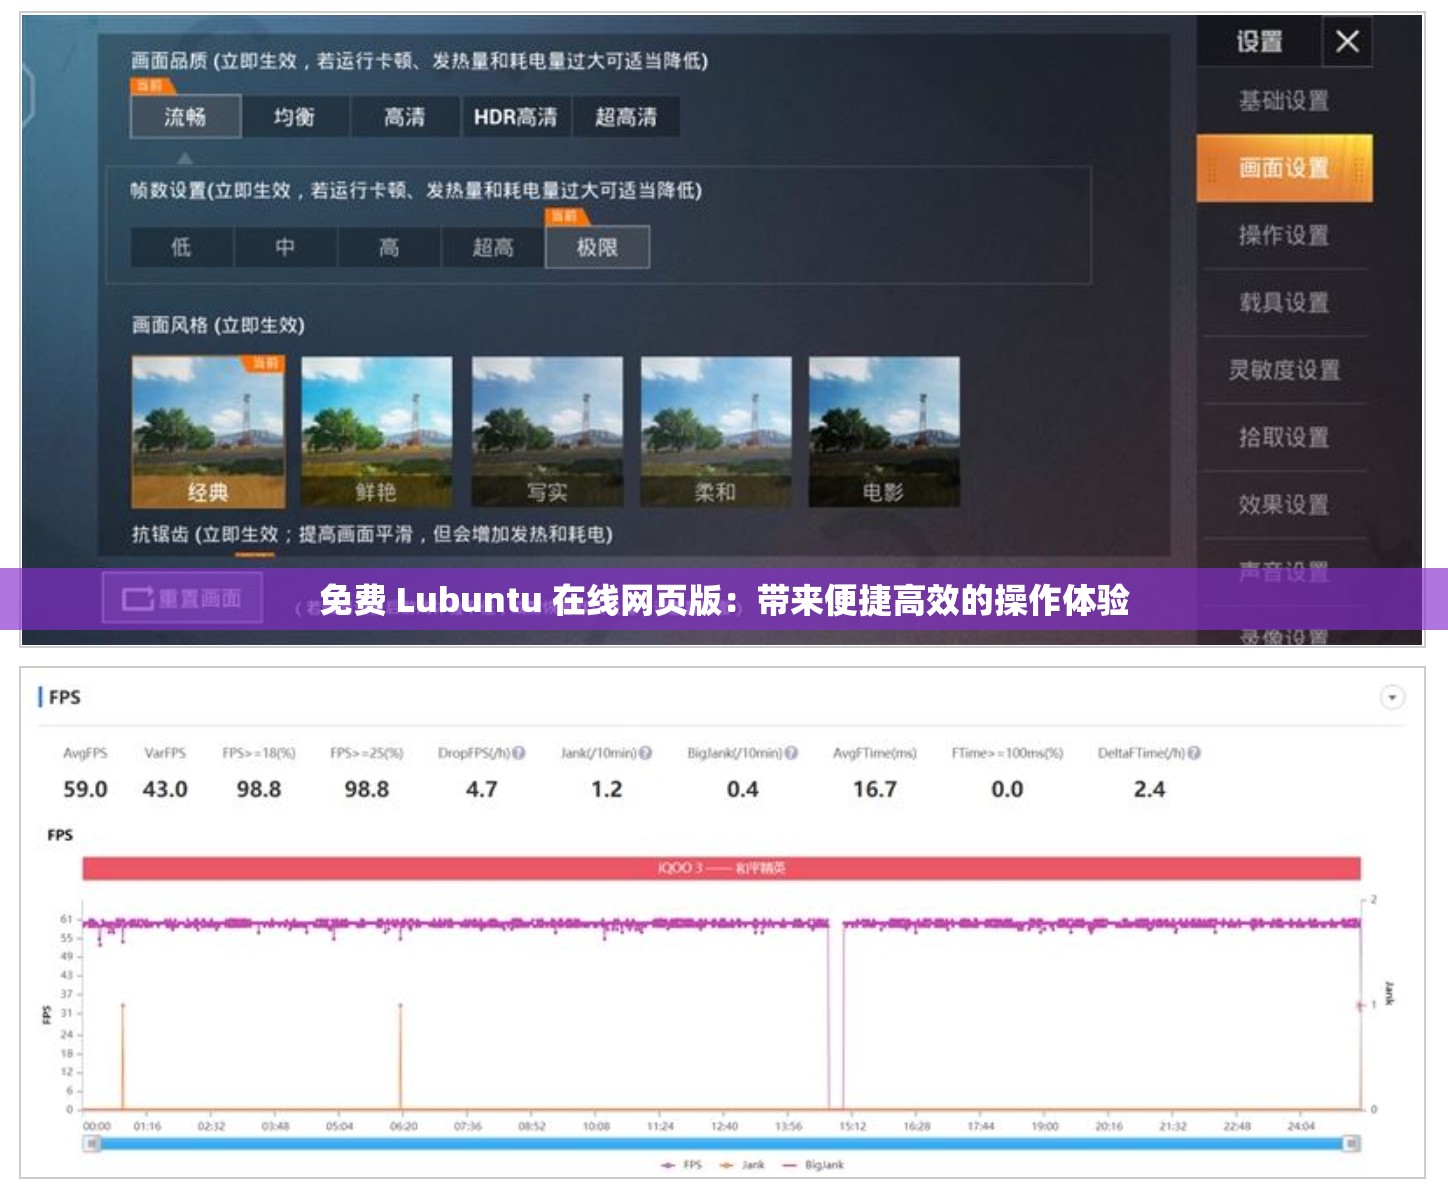Toggle the Jank series in chart legend

coord(742,1165)
